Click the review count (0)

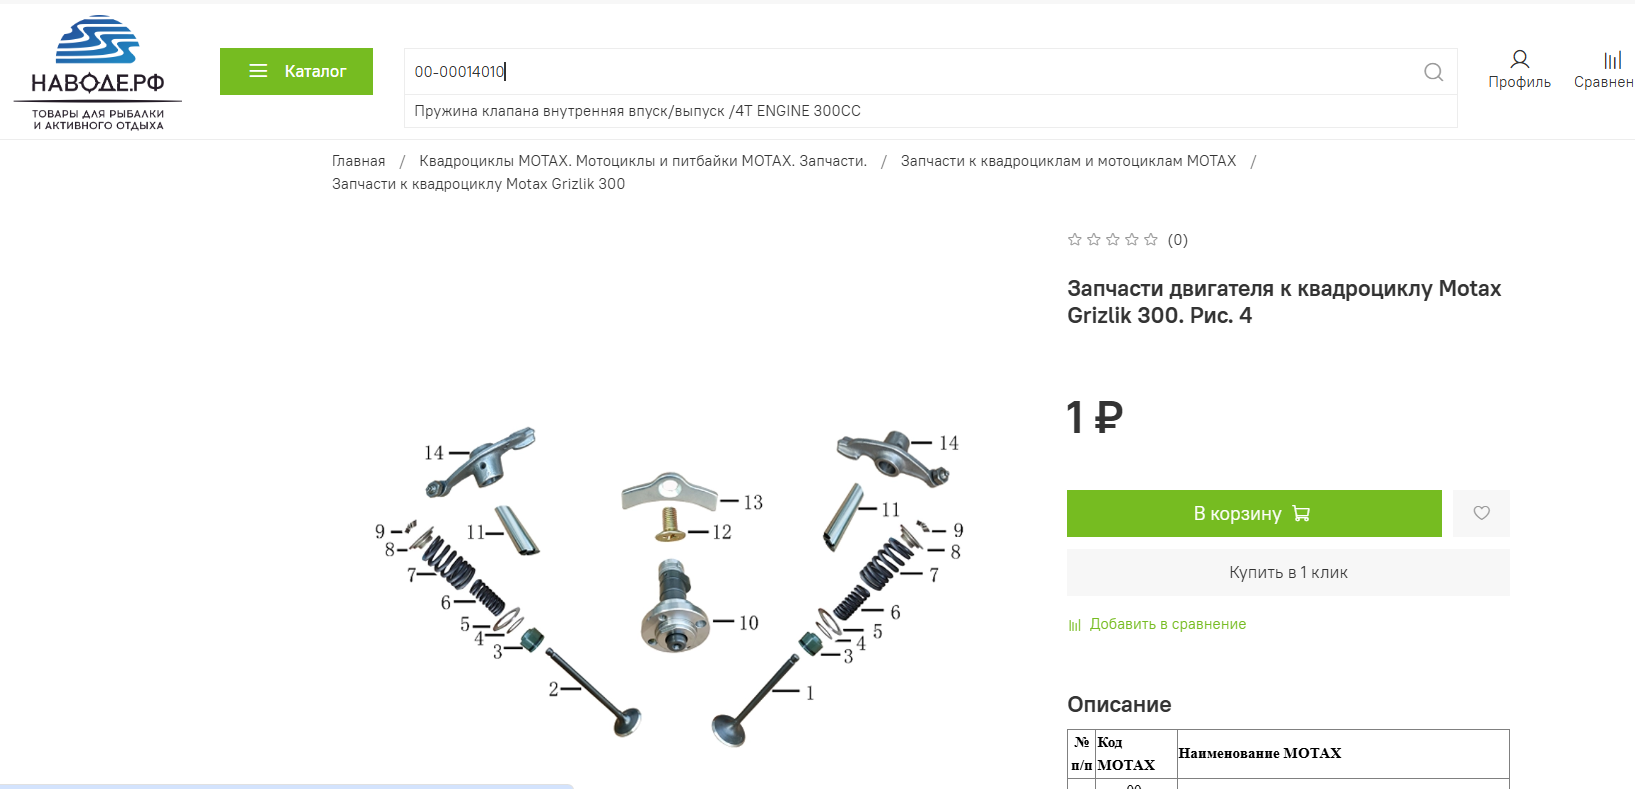(x=1178, y=240)
